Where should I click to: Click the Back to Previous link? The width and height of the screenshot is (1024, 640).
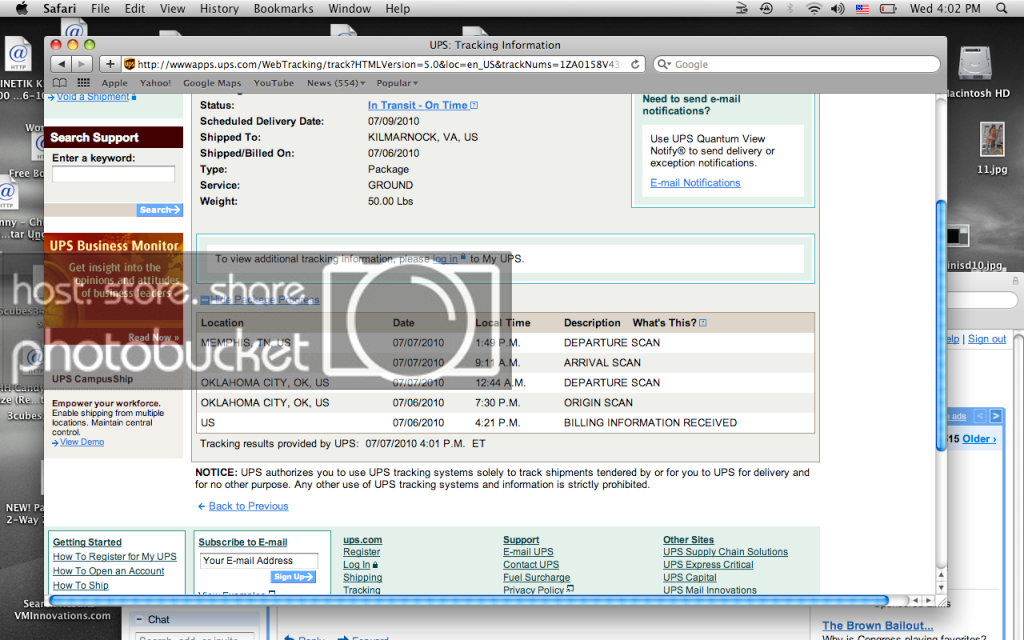(248, 506)
